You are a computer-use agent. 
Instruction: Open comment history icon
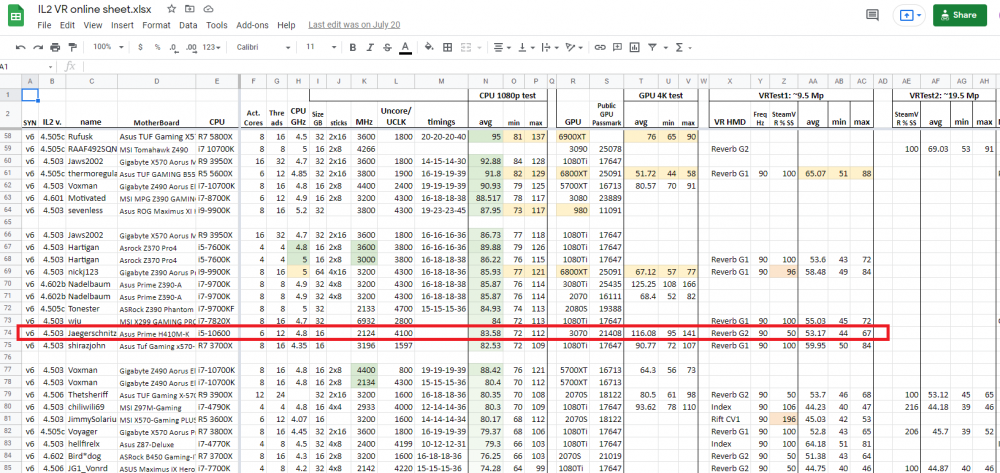coord(872,15)
